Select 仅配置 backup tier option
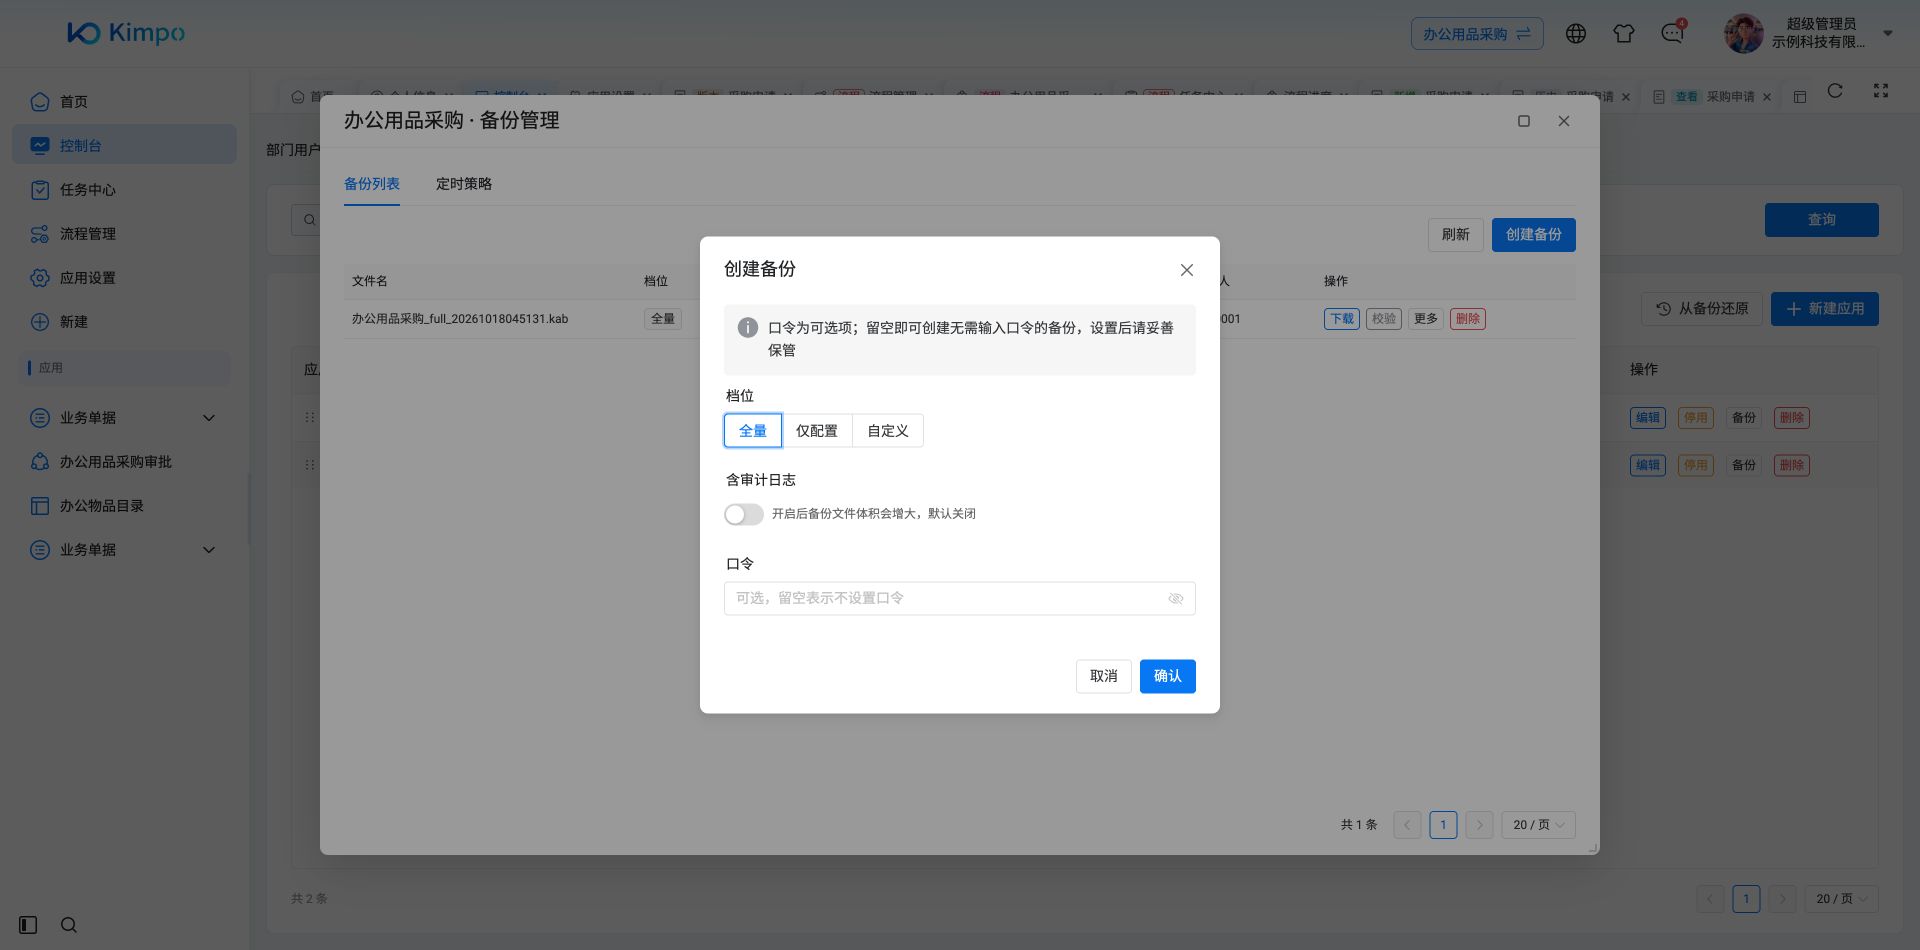 817,431
